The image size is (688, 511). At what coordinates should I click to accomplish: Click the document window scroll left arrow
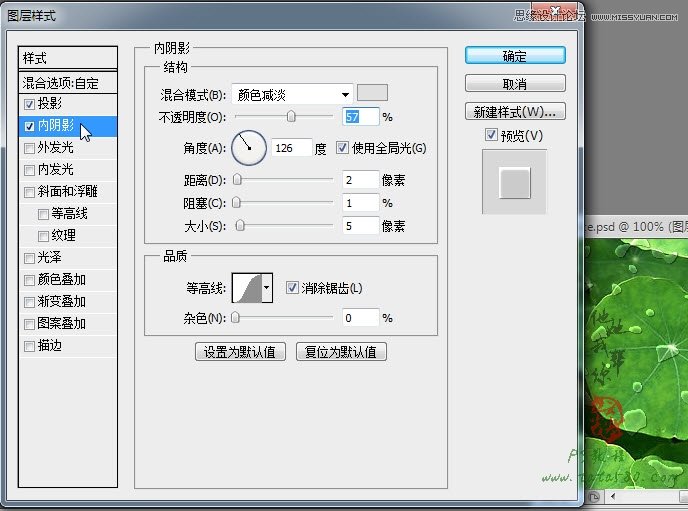pyautogui.click(x=613, y=497)
